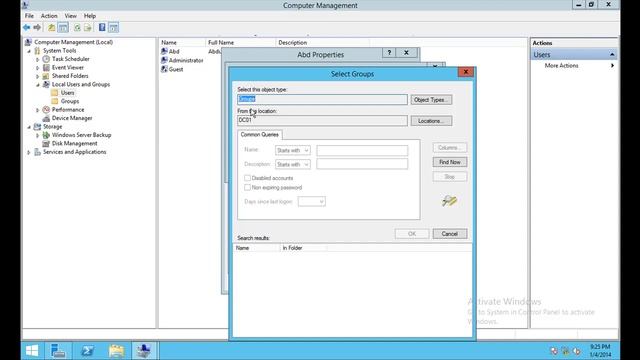Select the Common Queries tab
Image resolution: width=640 pixels, height=360 pixels.
point(260,135)
